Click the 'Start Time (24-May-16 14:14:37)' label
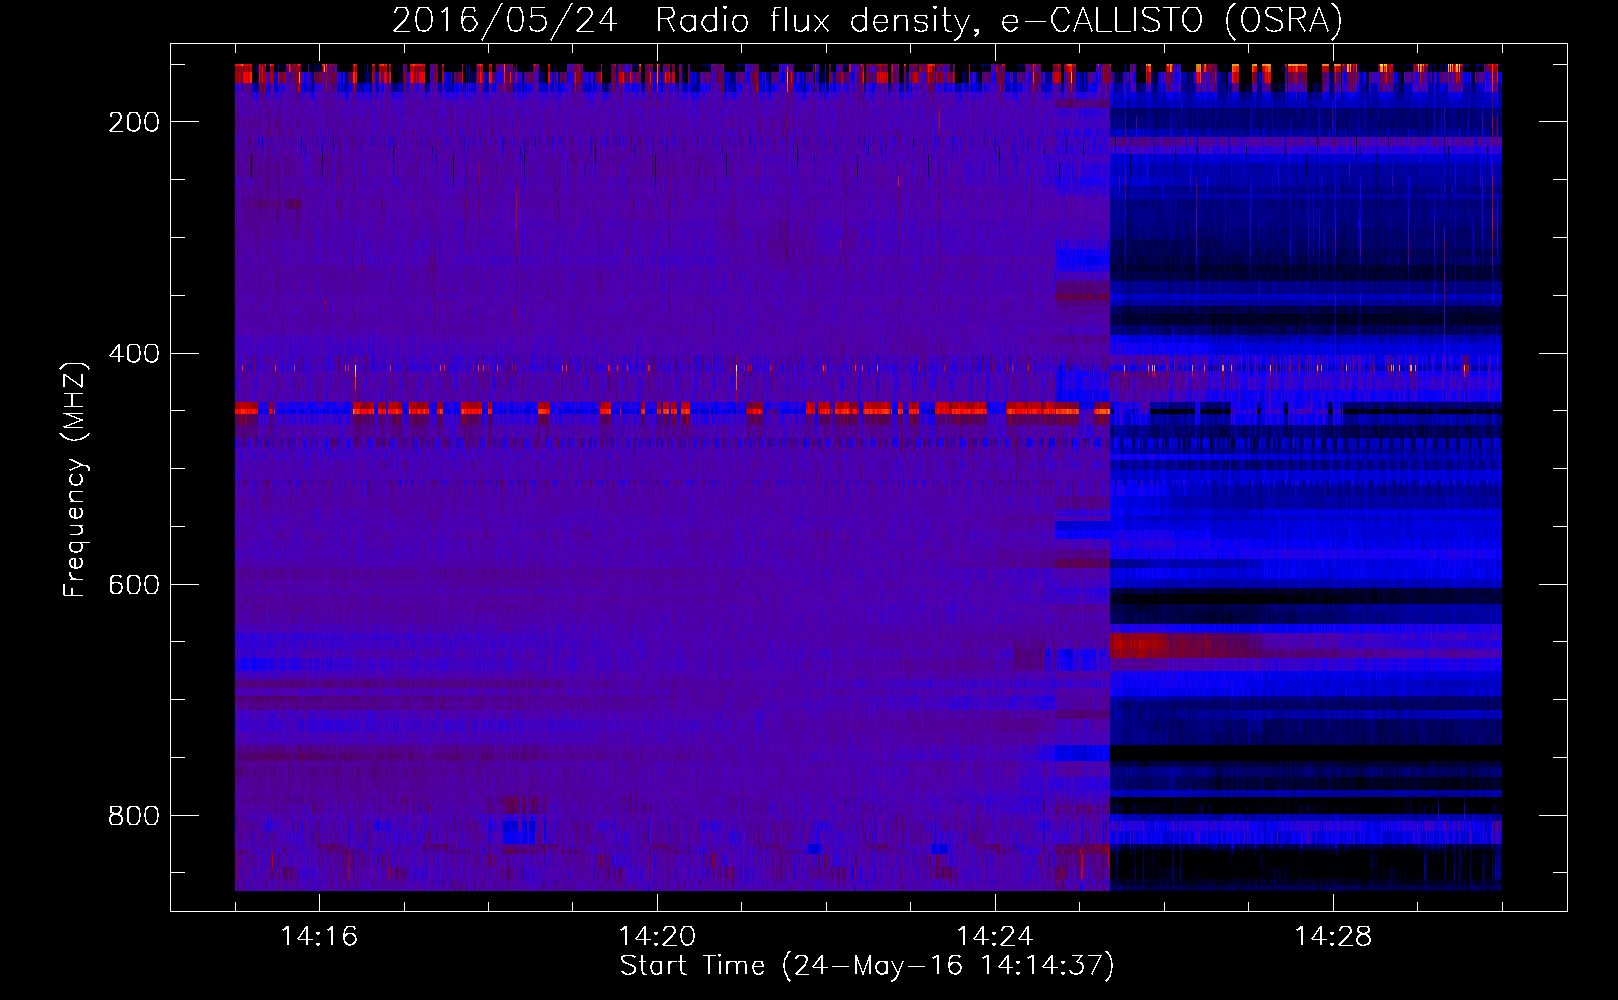Screen dimensions: 1618x1000 tap(867, 966)
